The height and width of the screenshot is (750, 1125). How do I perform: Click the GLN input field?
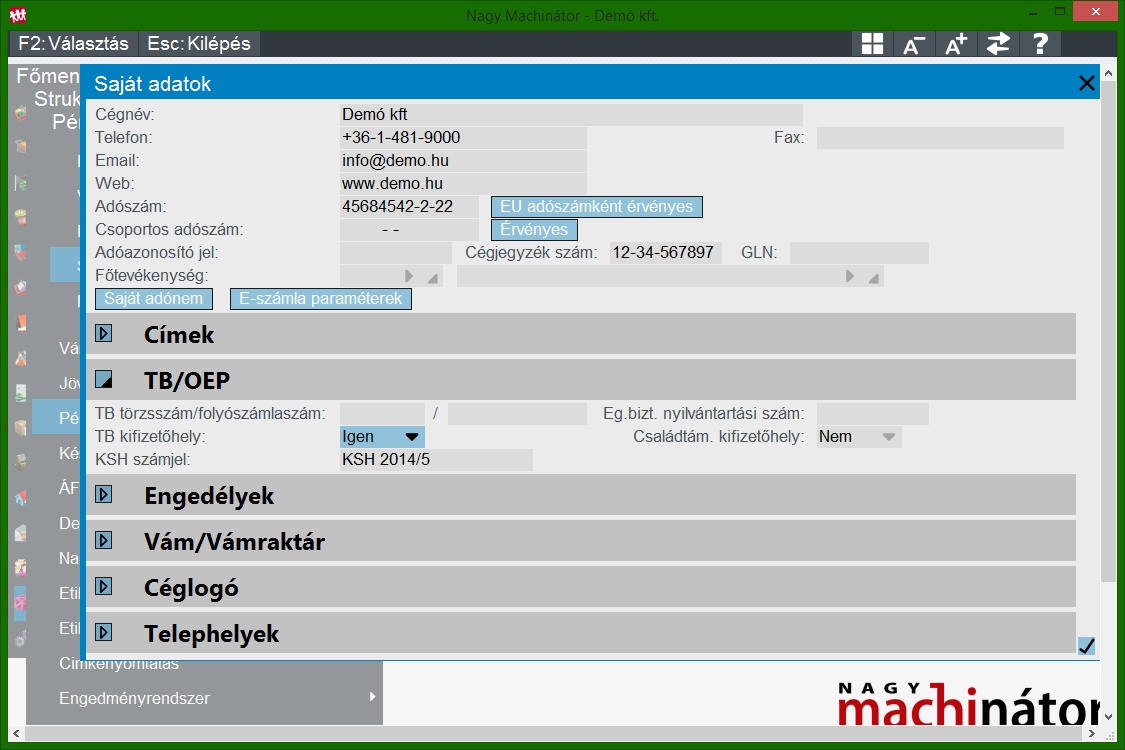point(859,253)
